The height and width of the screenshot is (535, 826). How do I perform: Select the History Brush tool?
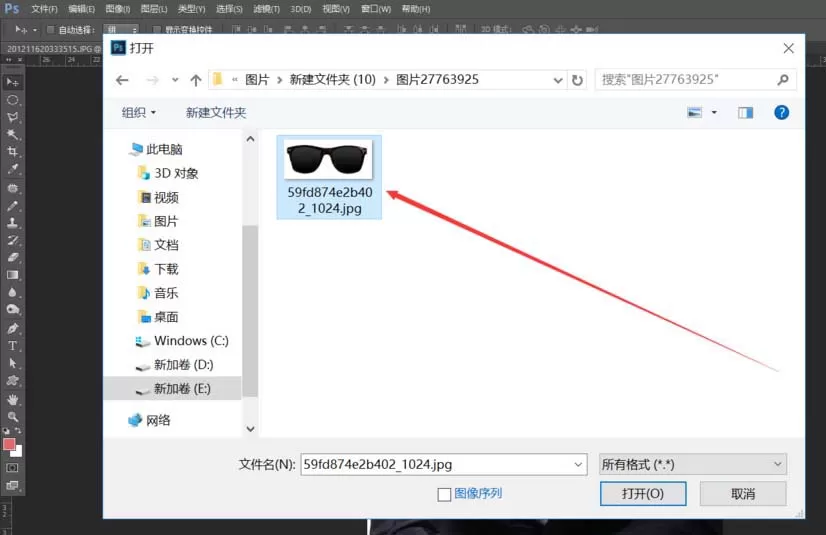coord(12,241)
